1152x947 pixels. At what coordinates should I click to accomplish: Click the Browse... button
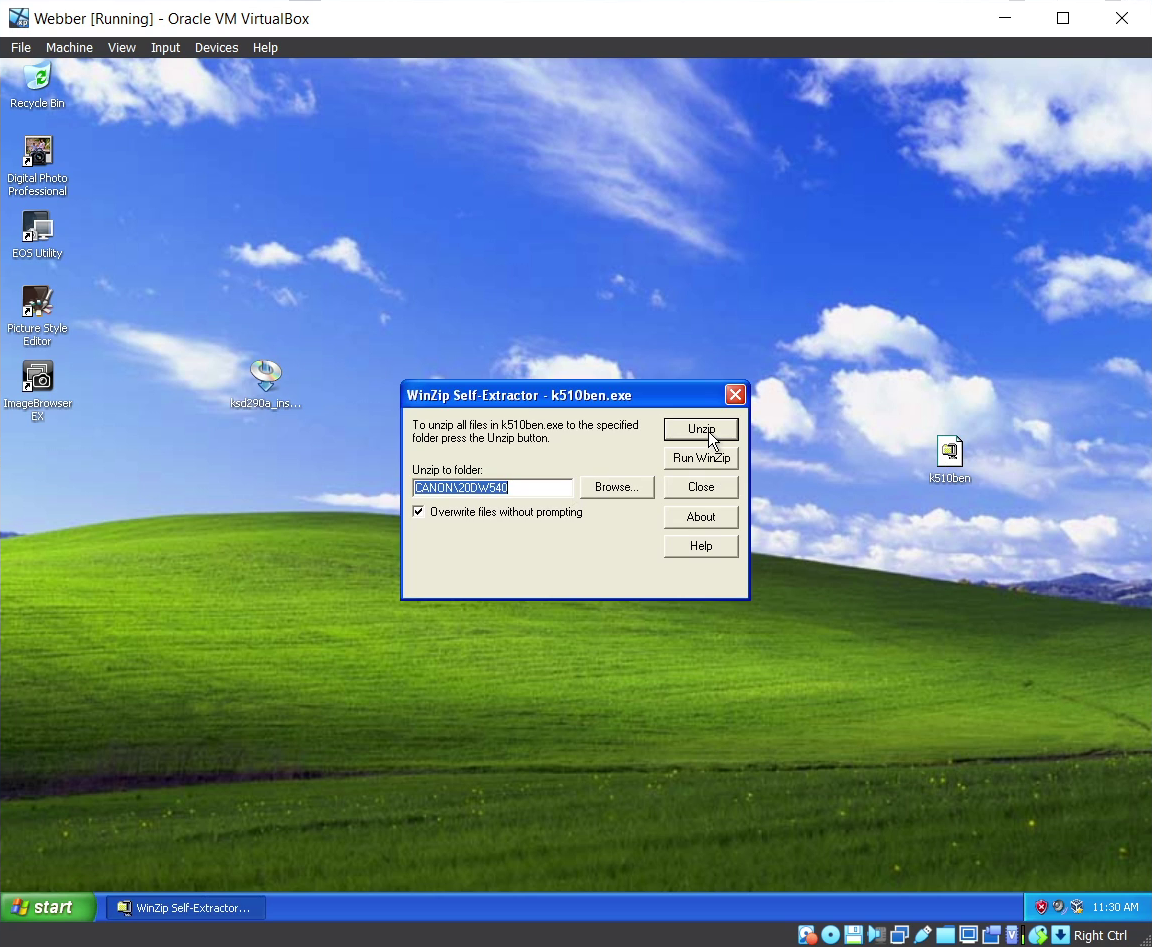pos(616,487)
